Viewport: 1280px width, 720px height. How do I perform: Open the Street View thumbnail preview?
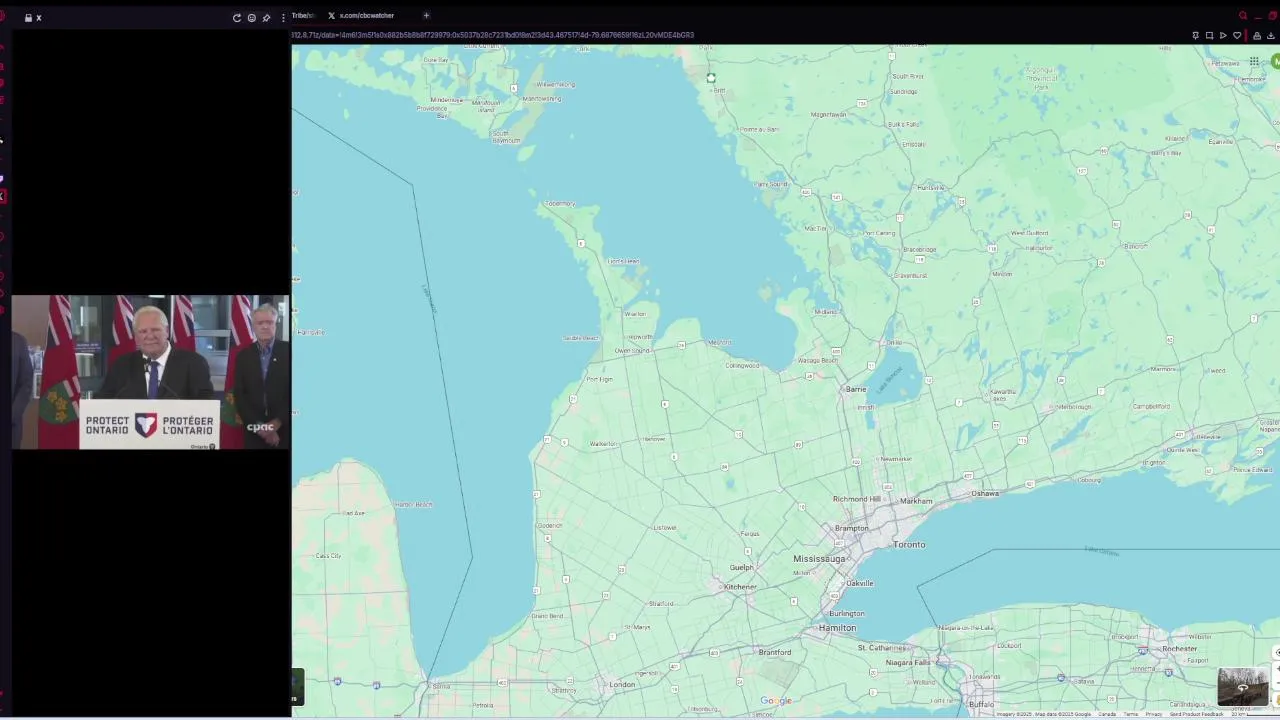(x=1243, y=687)
